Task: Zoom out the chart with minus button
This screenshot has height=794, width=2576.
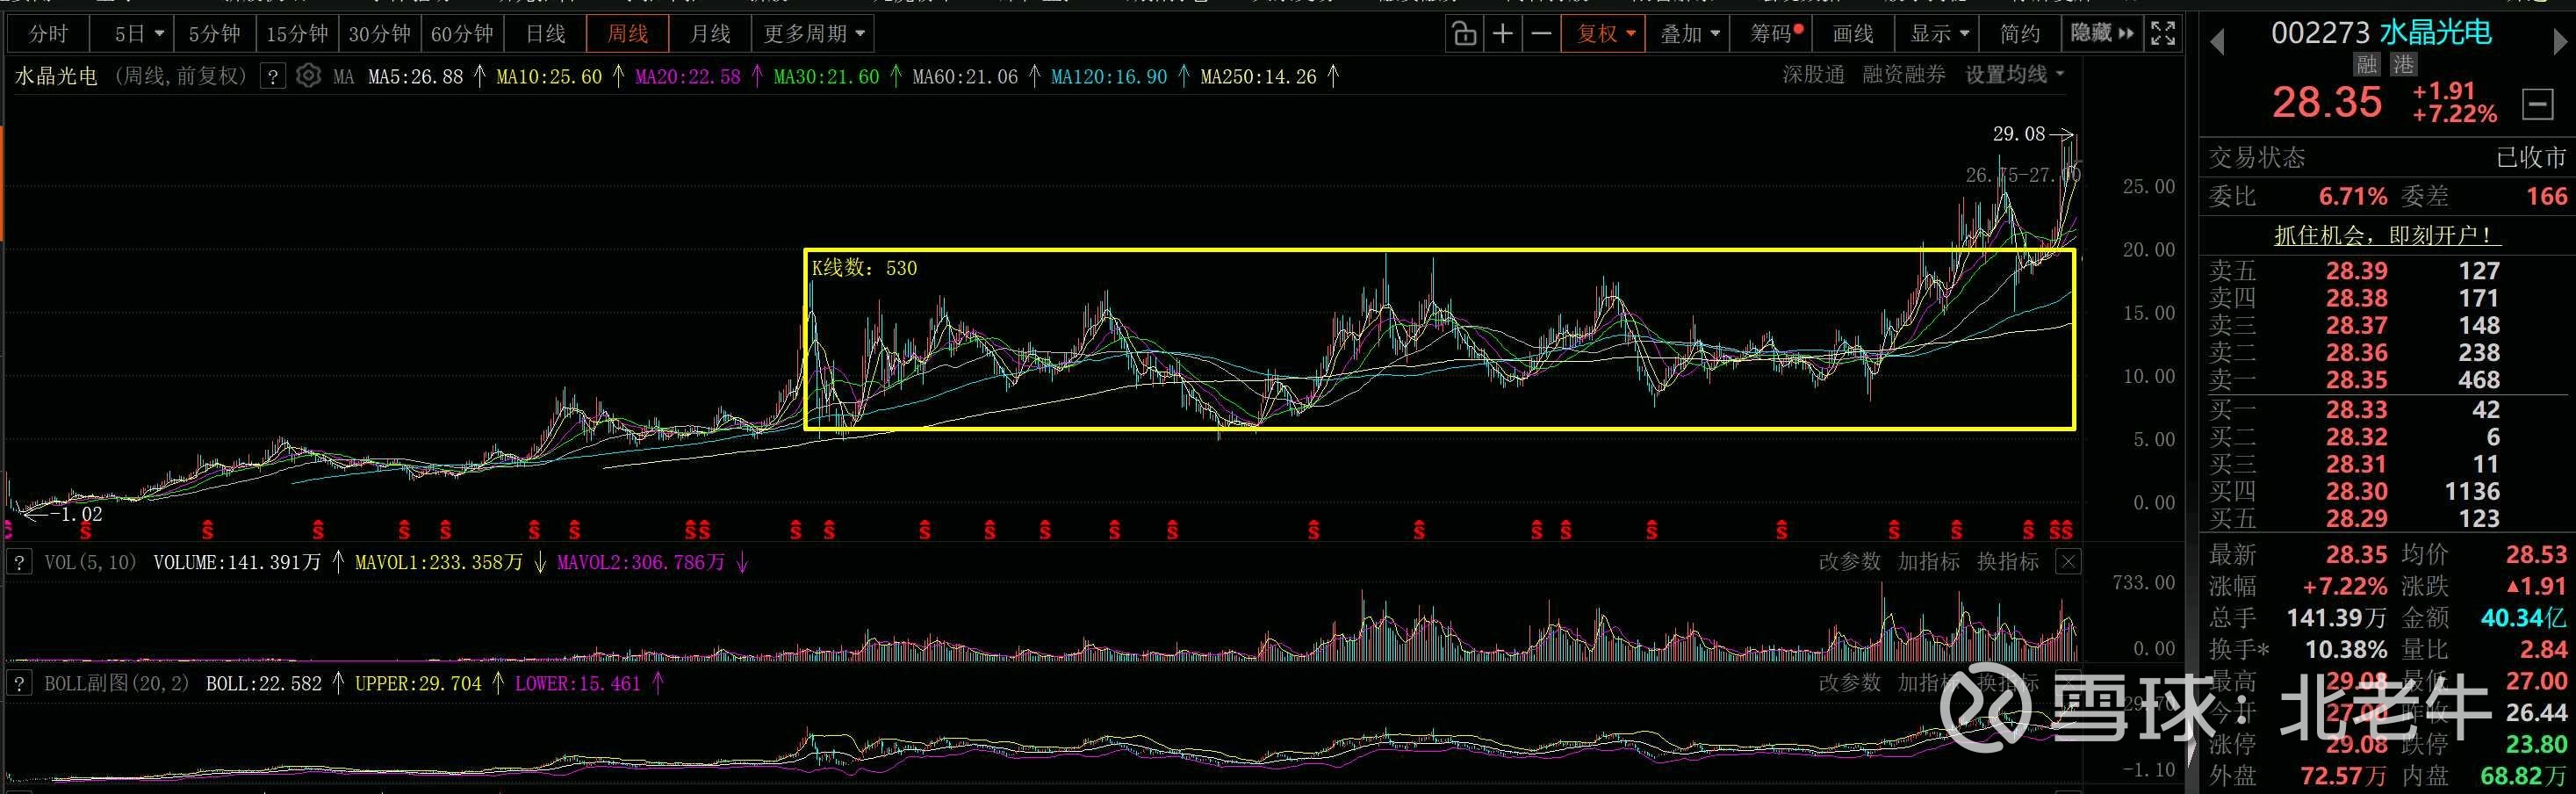Action: (x=1541, y=34)
